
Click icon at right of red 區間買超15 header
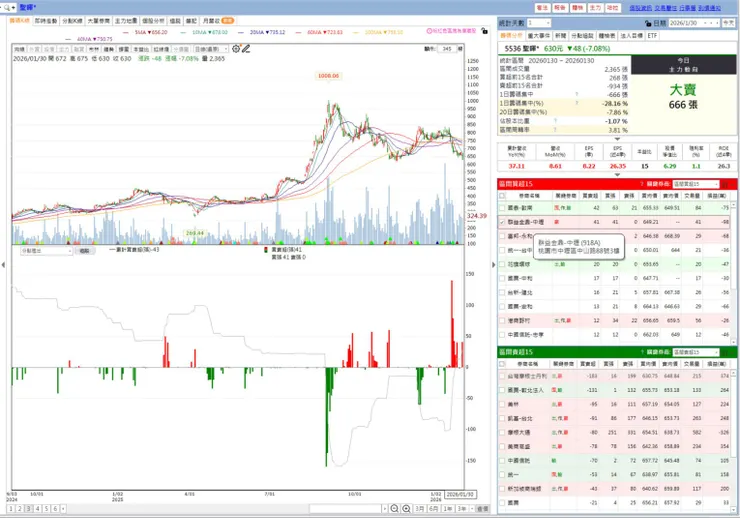point(725,184)
